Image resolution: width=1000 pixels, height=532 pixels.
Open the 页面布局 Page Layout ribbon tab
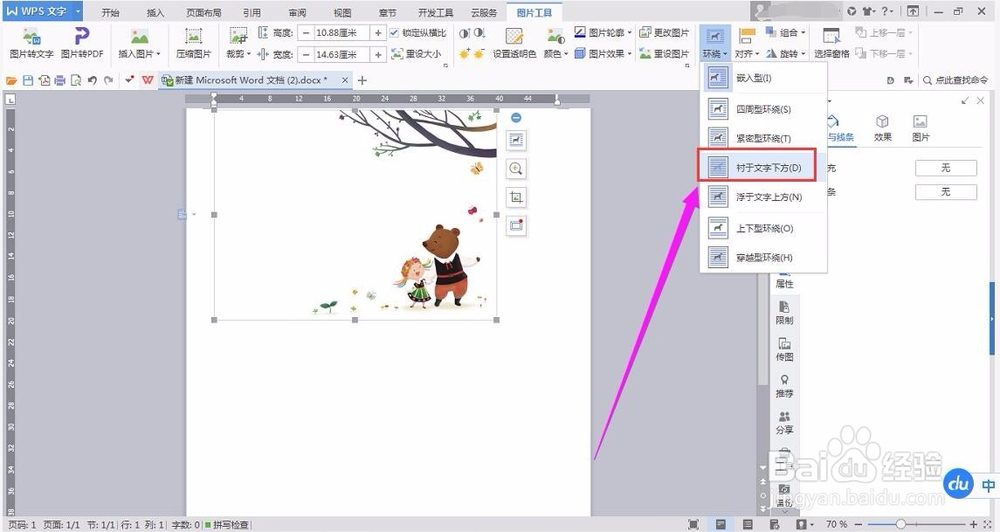coord(203,12)
